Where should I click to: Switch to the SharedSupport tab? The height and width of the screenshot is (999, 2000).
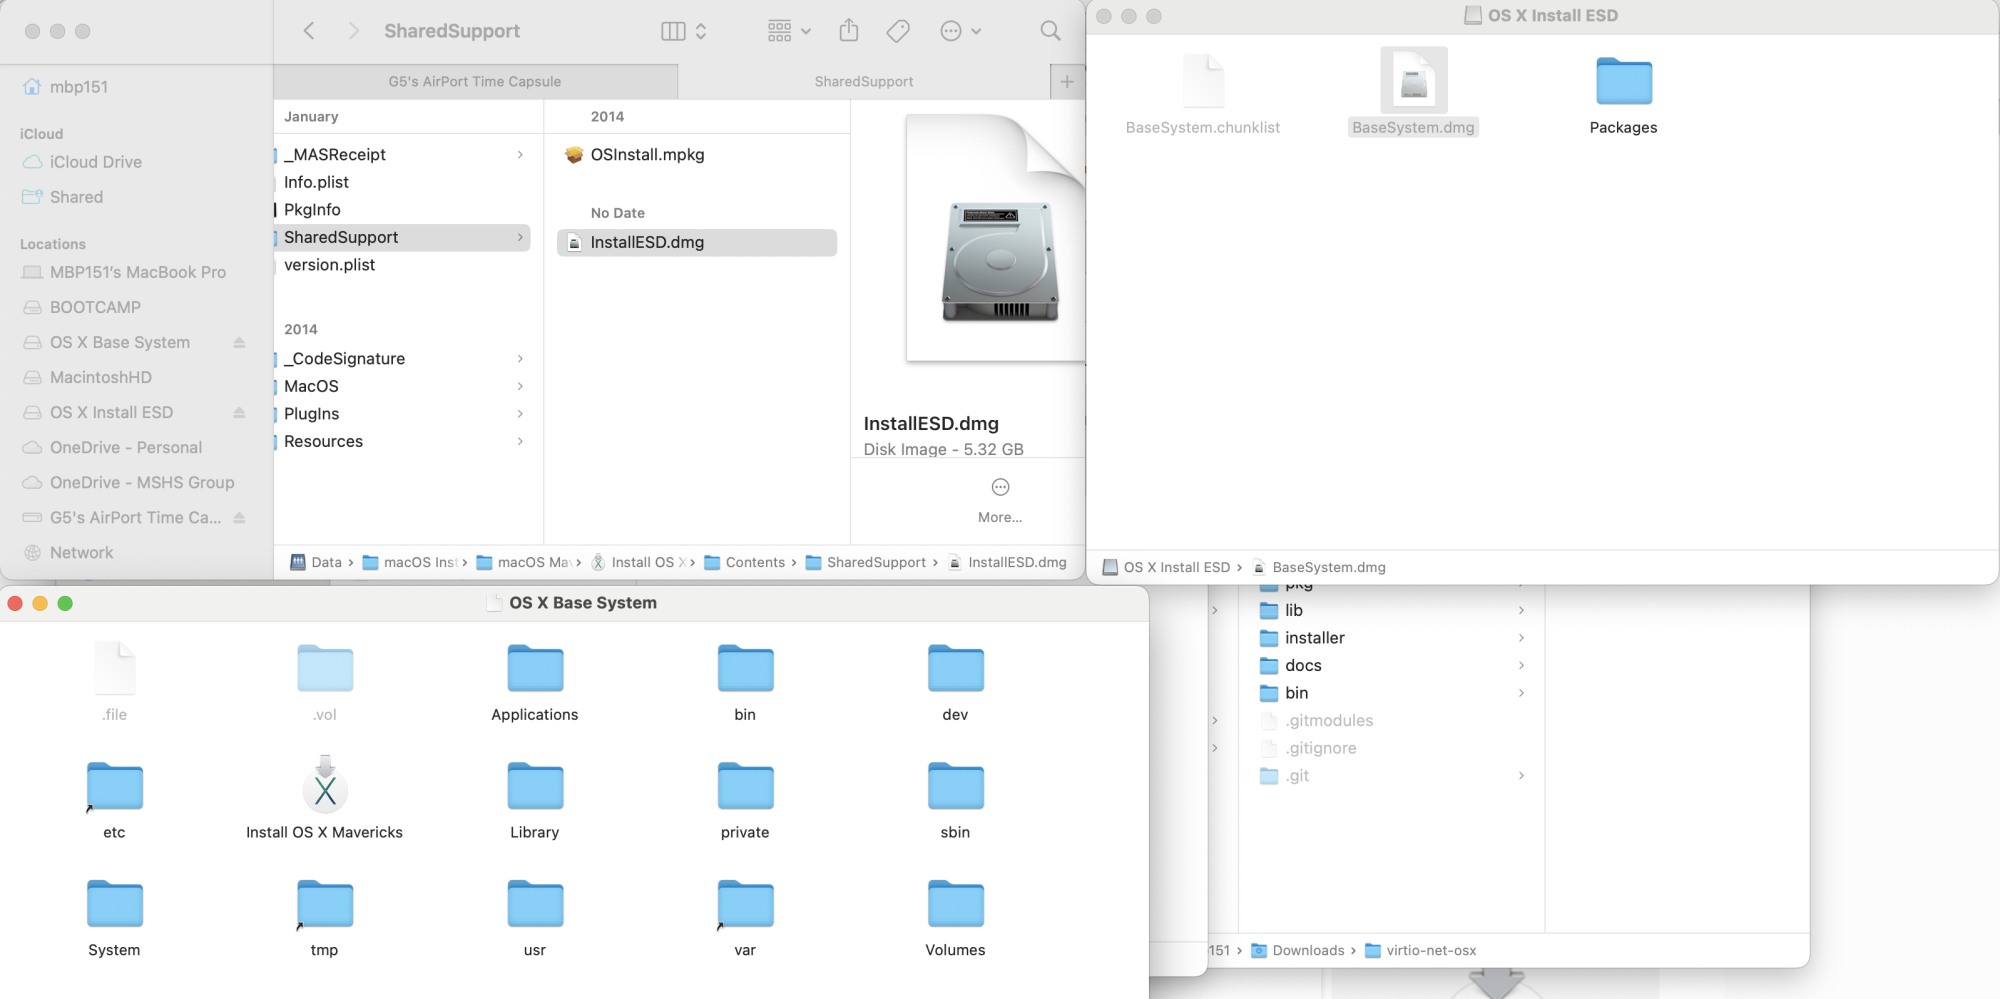pyautogui.click(x=864, y=82)
